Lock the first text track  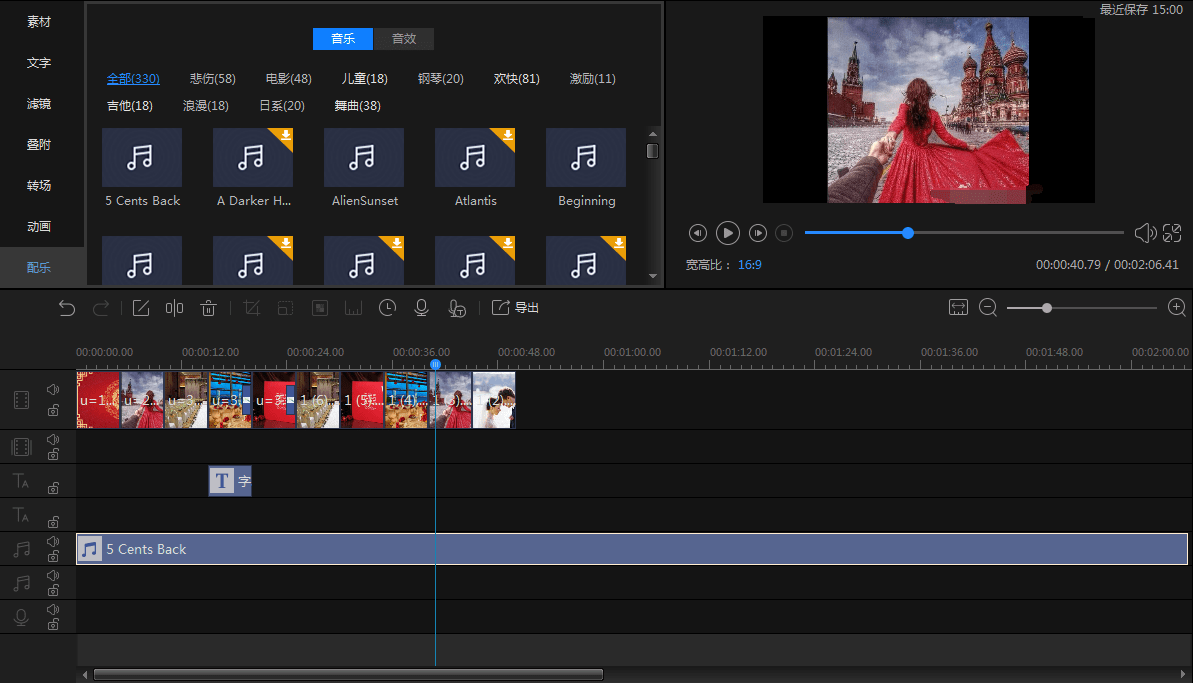click(x=53, y=488)
